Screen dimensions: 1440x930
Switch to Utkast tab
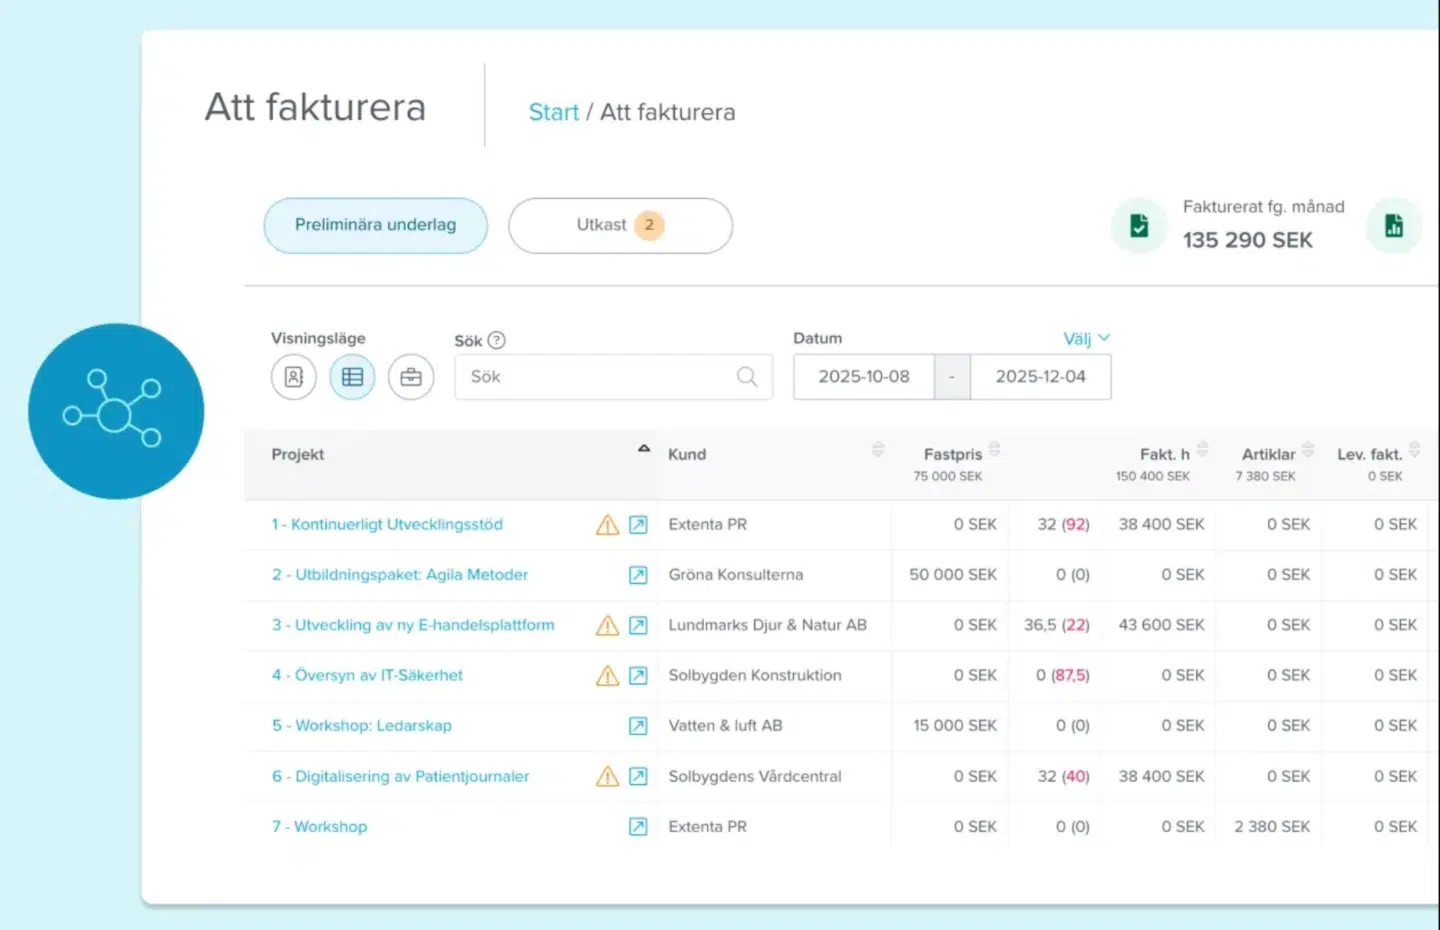(620, 225)
